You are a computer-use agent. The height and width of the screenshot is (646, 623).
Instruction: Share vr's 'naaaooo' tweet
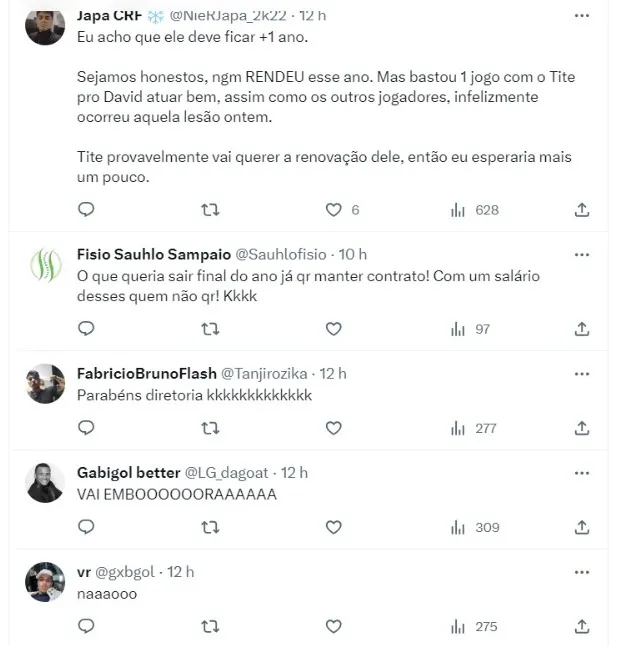pos(582,626)
